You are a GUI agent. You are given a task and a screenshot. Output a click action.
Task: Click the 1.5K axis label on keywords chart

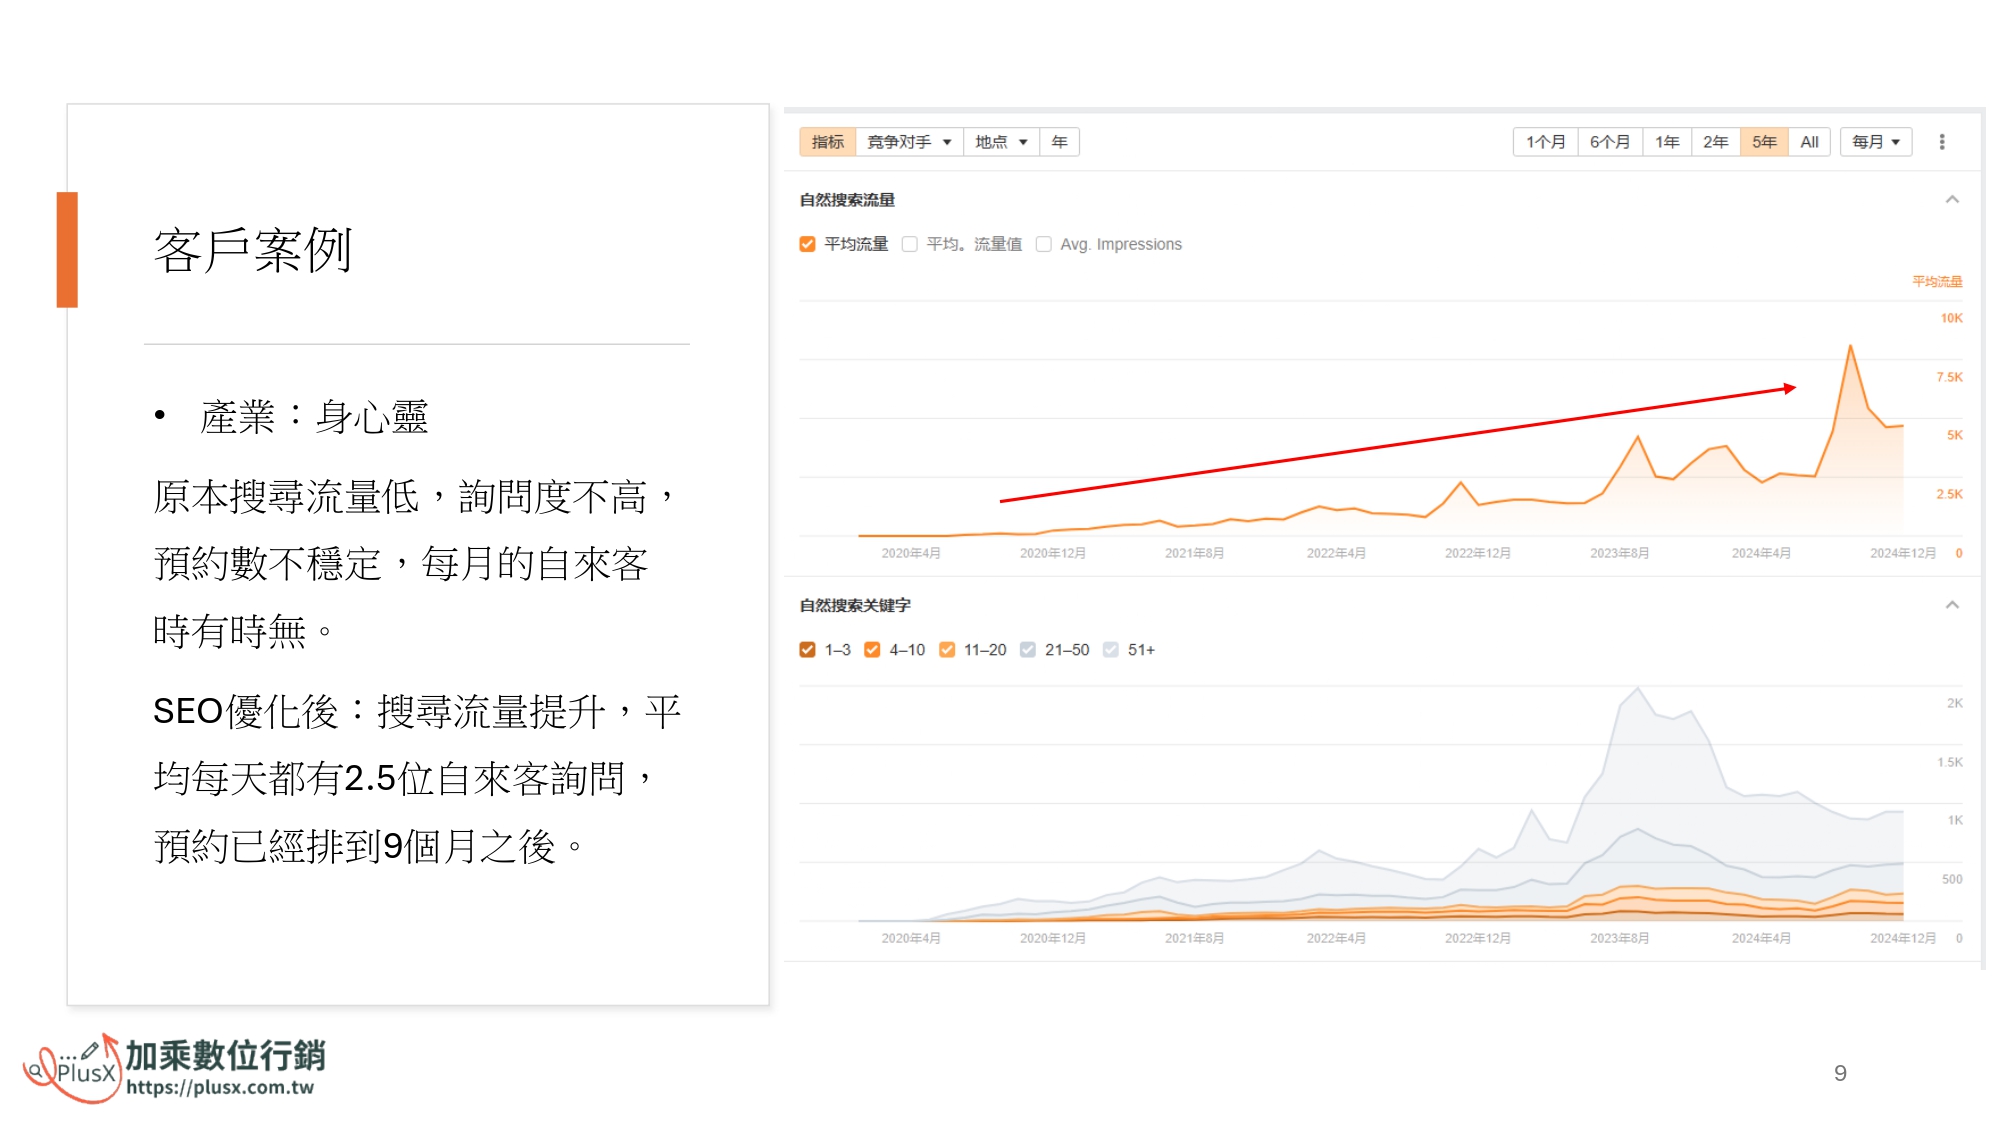[1950, 762]
